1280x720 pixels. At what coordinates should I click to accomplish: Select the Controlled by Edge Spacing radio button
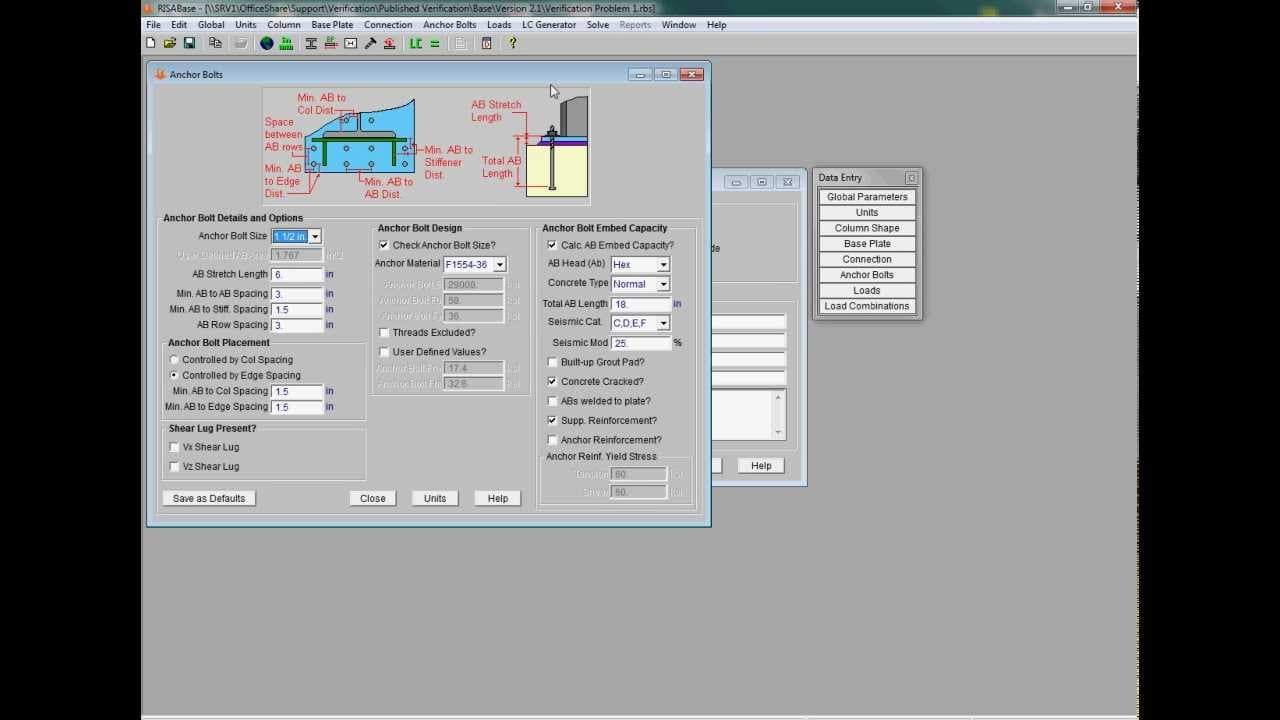click(174, 376)
